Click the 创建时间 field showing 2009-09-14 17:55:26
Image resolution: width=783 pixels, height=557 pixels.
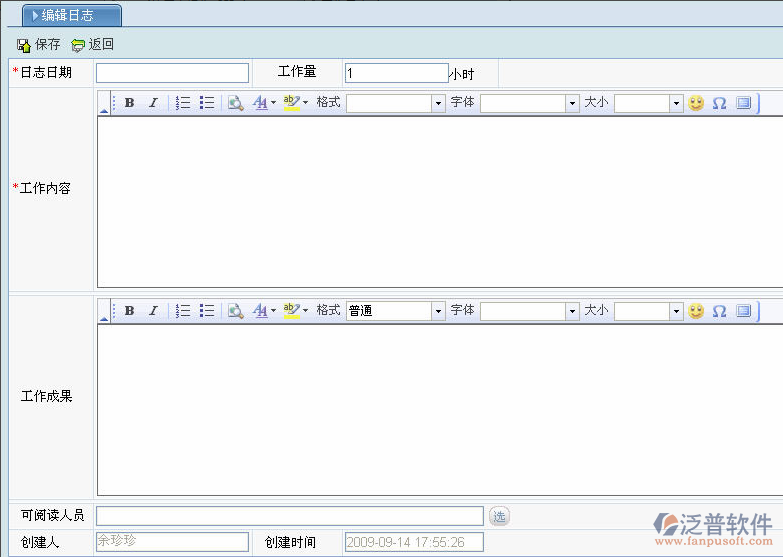coord(414,542)
